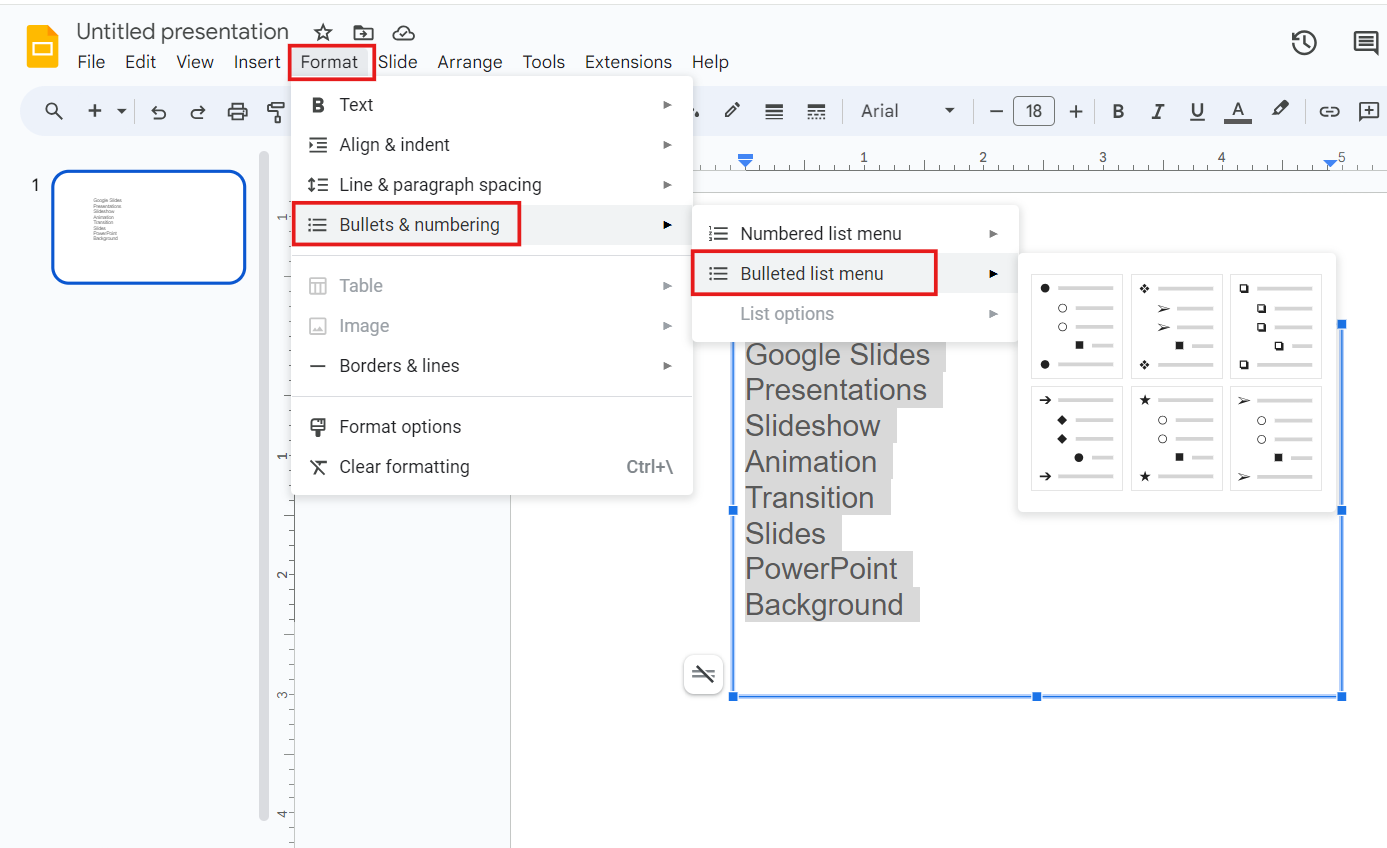Screen dimensions: 1387x848
Task: Open highlight color marker tool
Action: (1280, 111)
